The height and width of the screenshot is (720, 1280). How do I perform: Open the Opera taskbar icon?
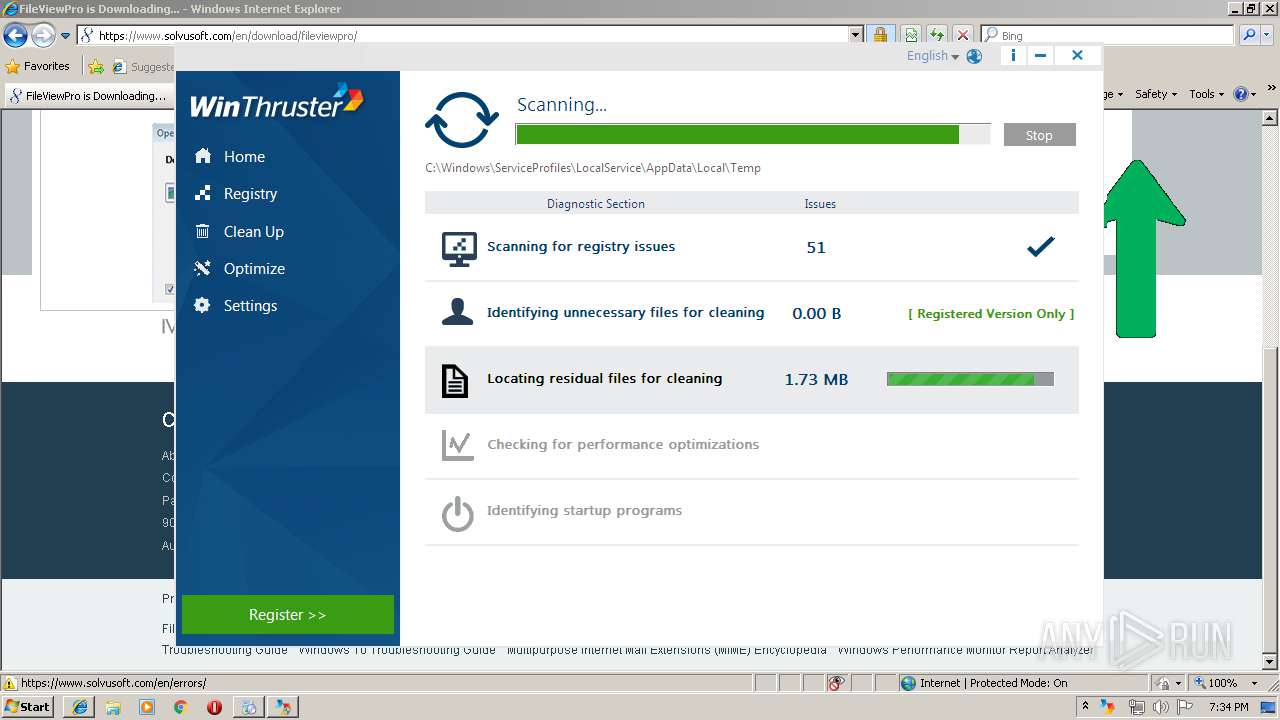tap(214, 707)
